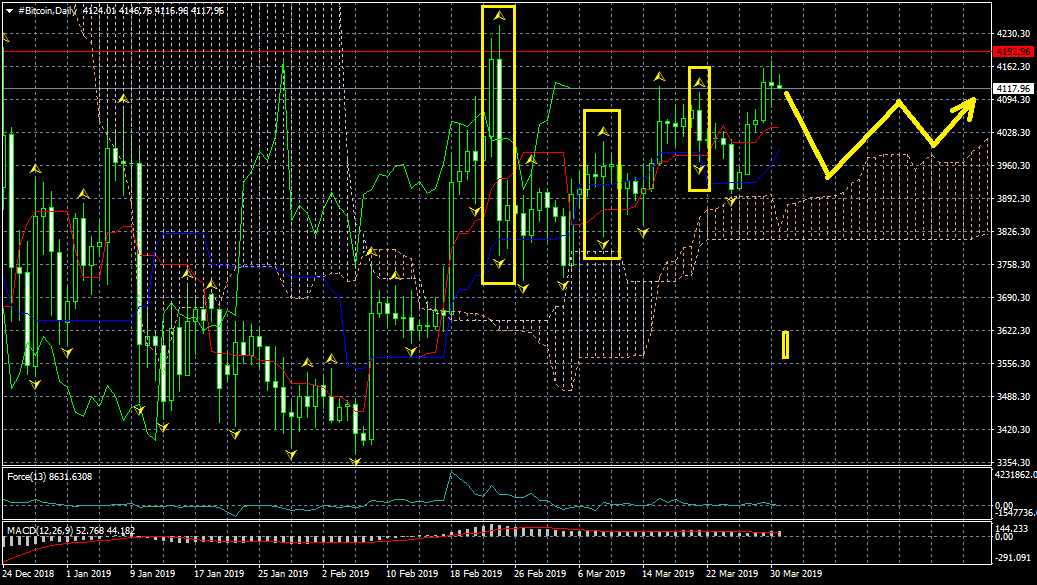Select the yellow zigzag forecast line's lowest point
1037x585 pixels.
(828, 176)
